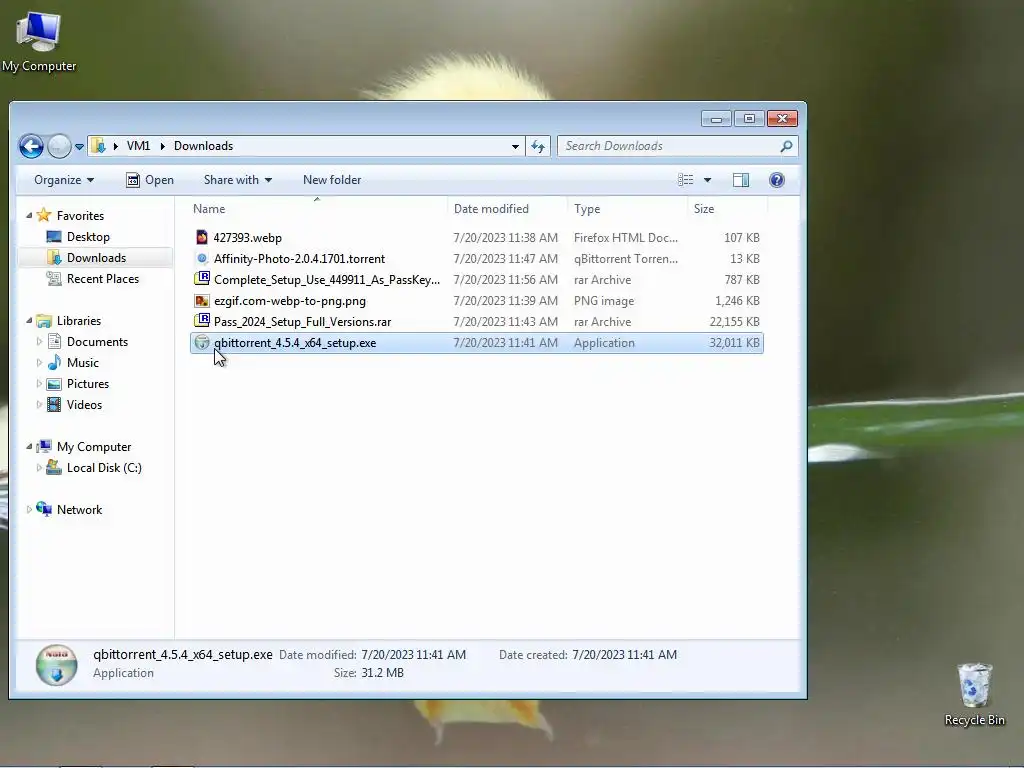Open Help with the question mark icon

[776, 180]
